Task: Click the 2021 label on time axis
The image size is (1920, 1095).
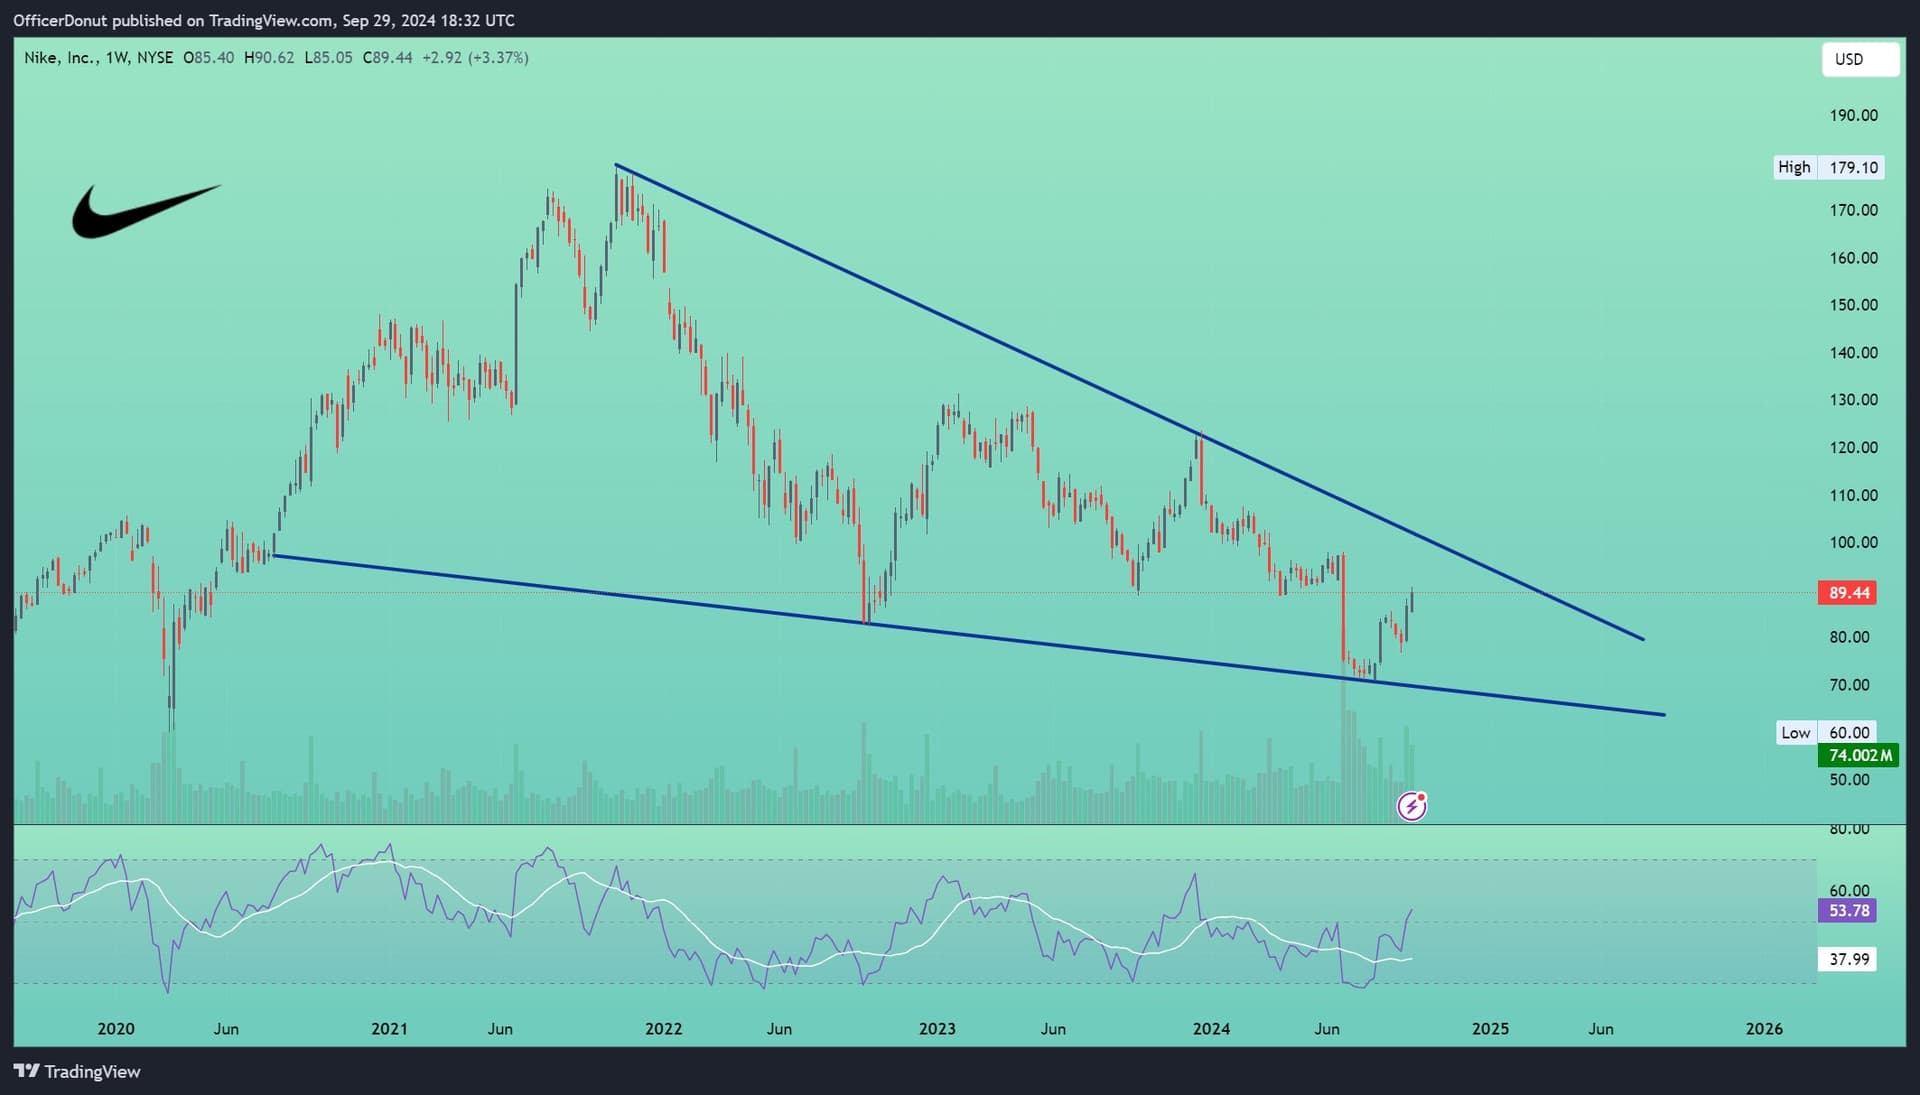Action: [389, 1028]
